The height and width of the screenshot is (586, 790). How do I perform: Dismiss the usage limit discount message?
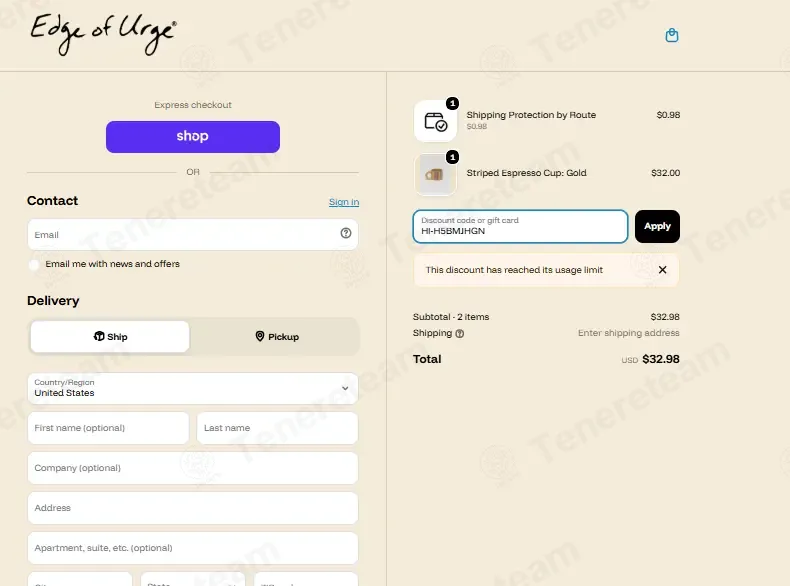(663, 270)
